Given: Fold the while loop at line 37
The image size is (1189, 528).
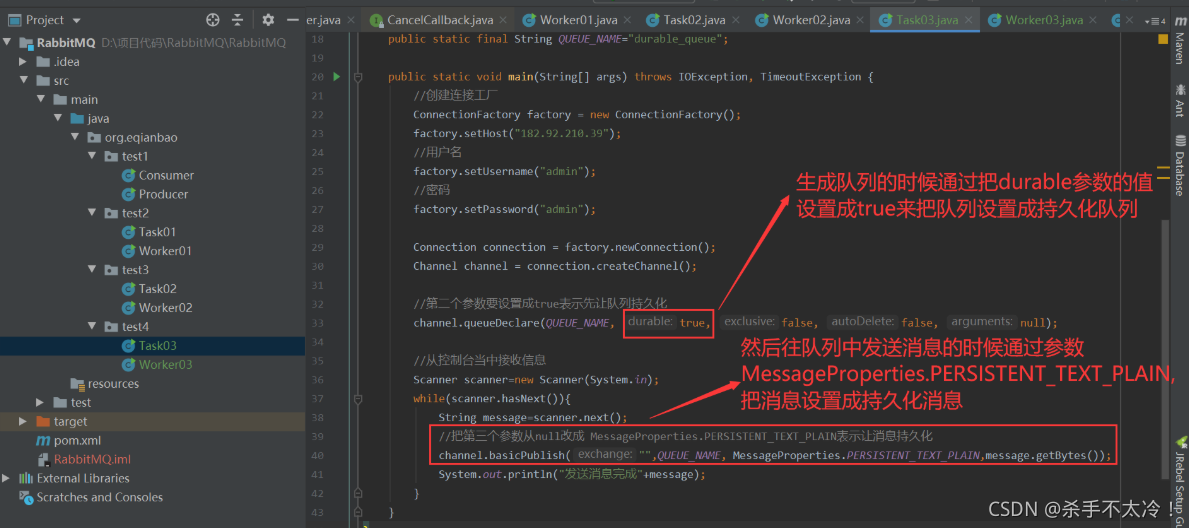Looking at the screenshot, I should pyautogui.click(x=358, y=399).
